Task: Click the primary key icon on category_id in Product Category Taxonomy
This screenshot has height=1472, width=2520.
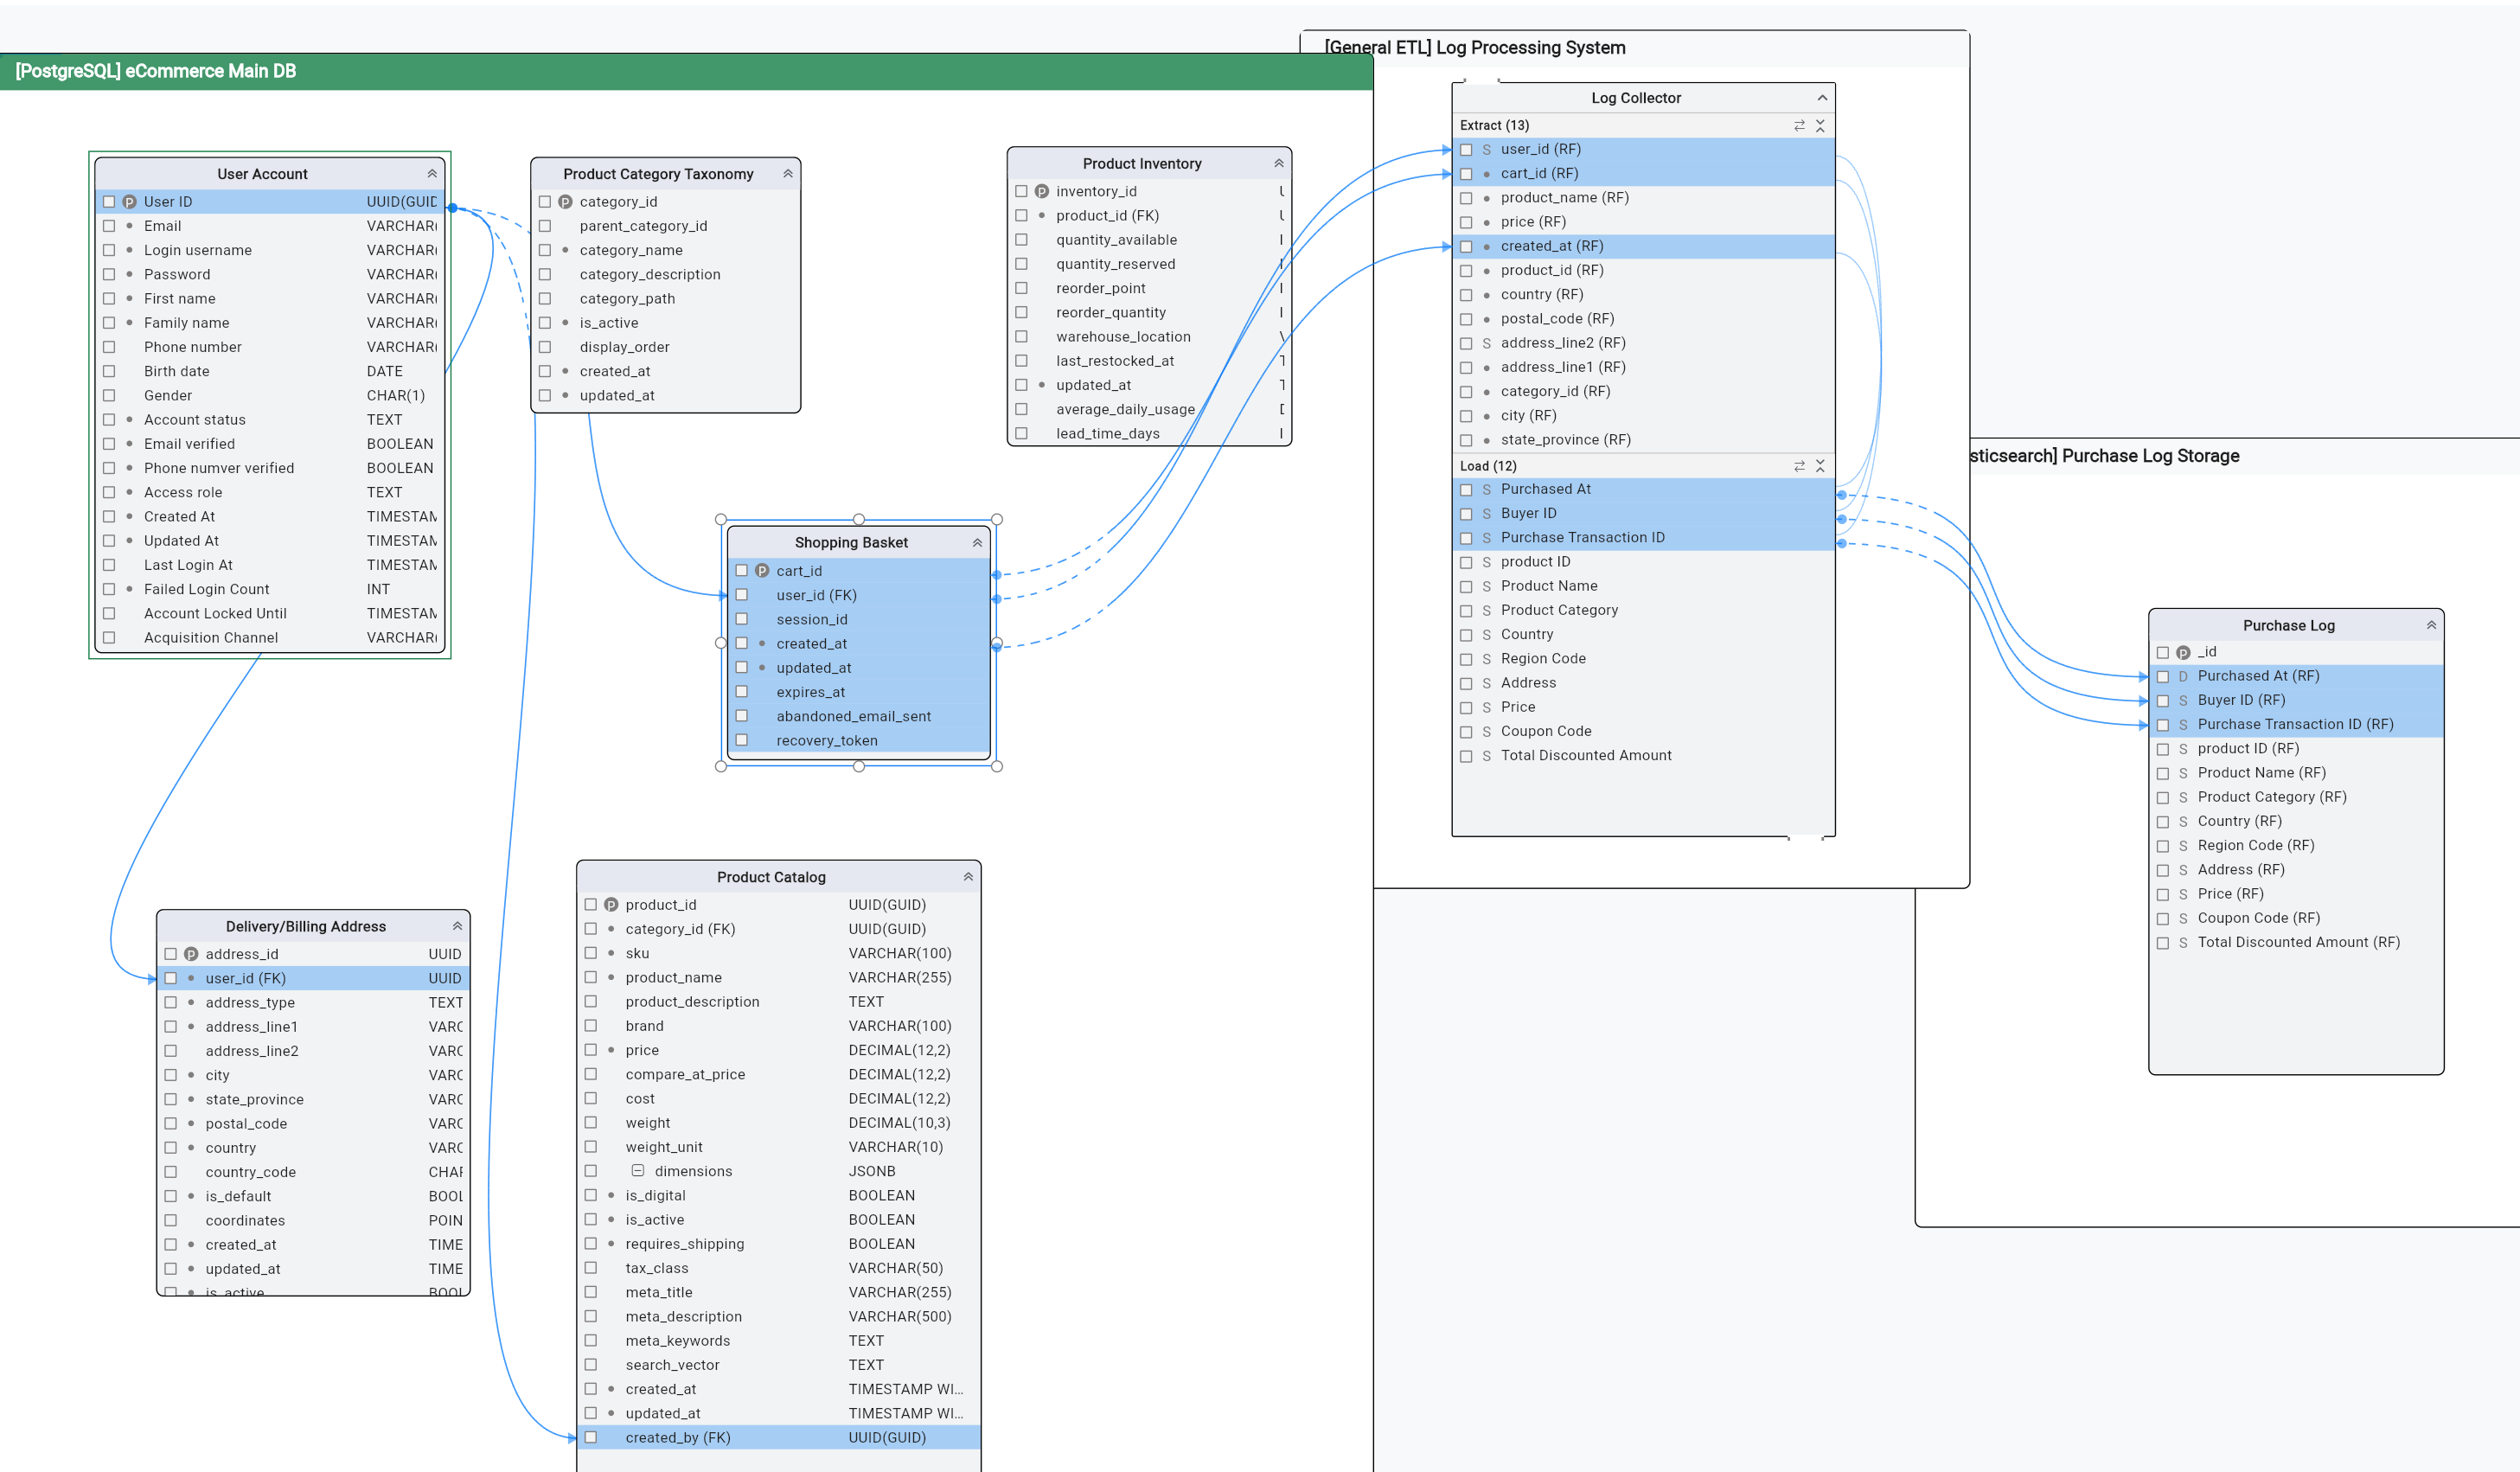Action: point(566,201)
